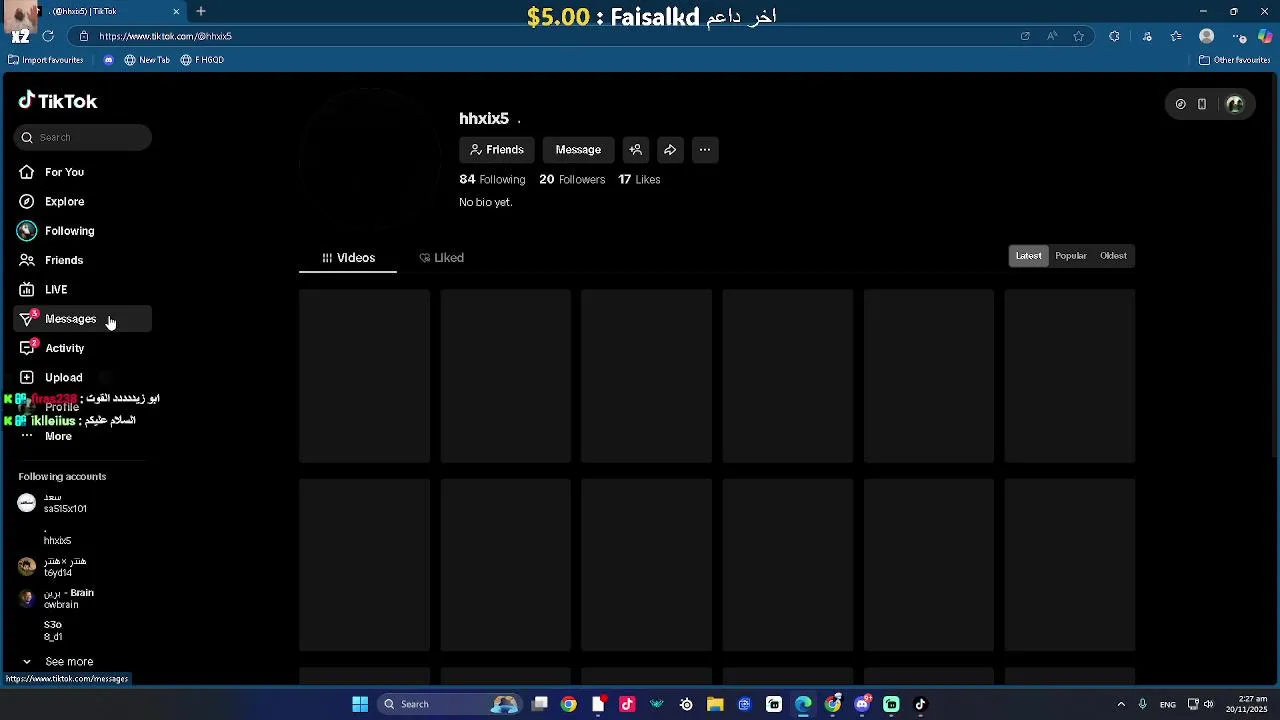Open the Windows Start menu
The height and width of the screenshot is (720, 1280).
point(360,704)
